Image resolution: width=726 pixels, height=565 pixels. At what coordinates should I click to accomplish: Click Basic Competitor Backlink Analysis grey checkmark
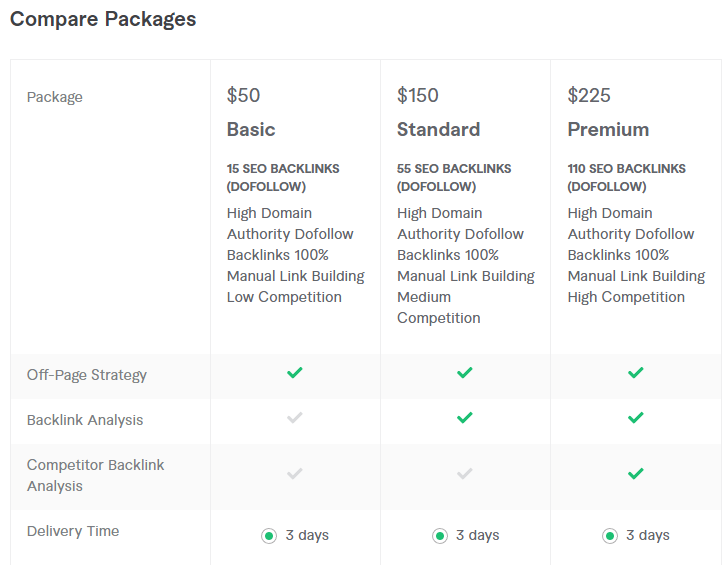[x=294, y=474]
